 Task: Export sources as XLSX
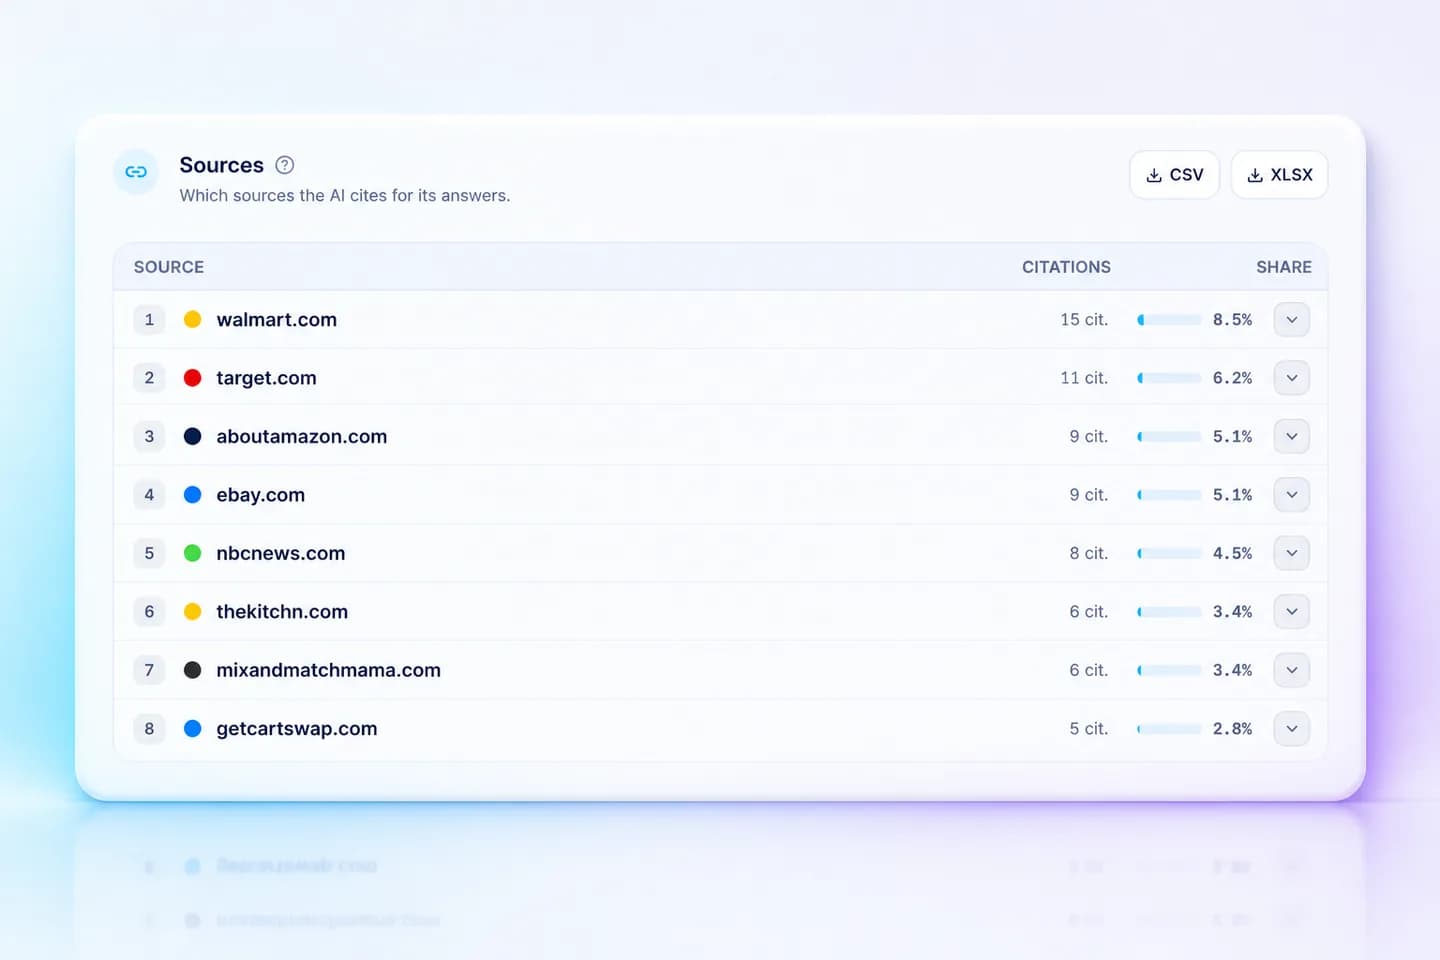[1279, 175]
